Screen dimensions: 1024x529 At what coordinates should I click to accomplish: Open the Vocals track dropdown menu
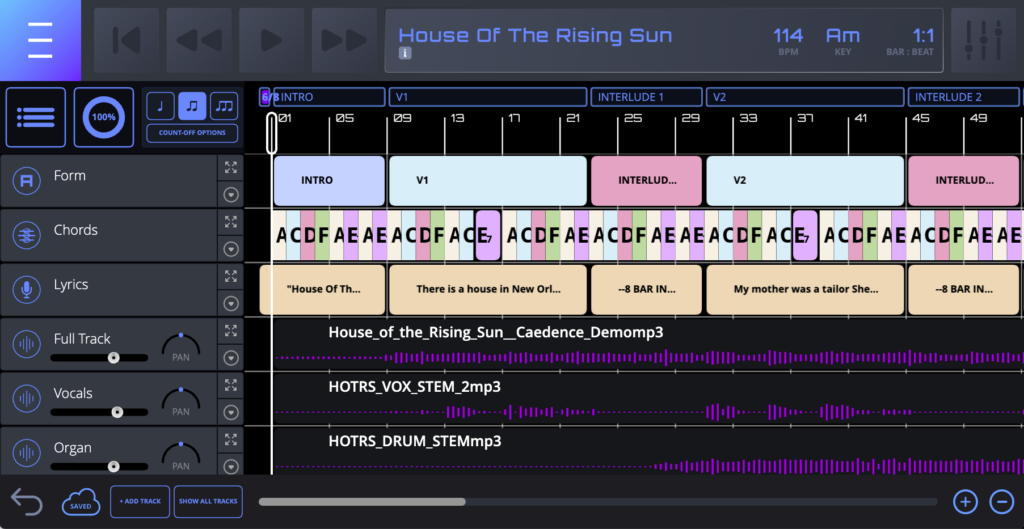coord(231,412)
